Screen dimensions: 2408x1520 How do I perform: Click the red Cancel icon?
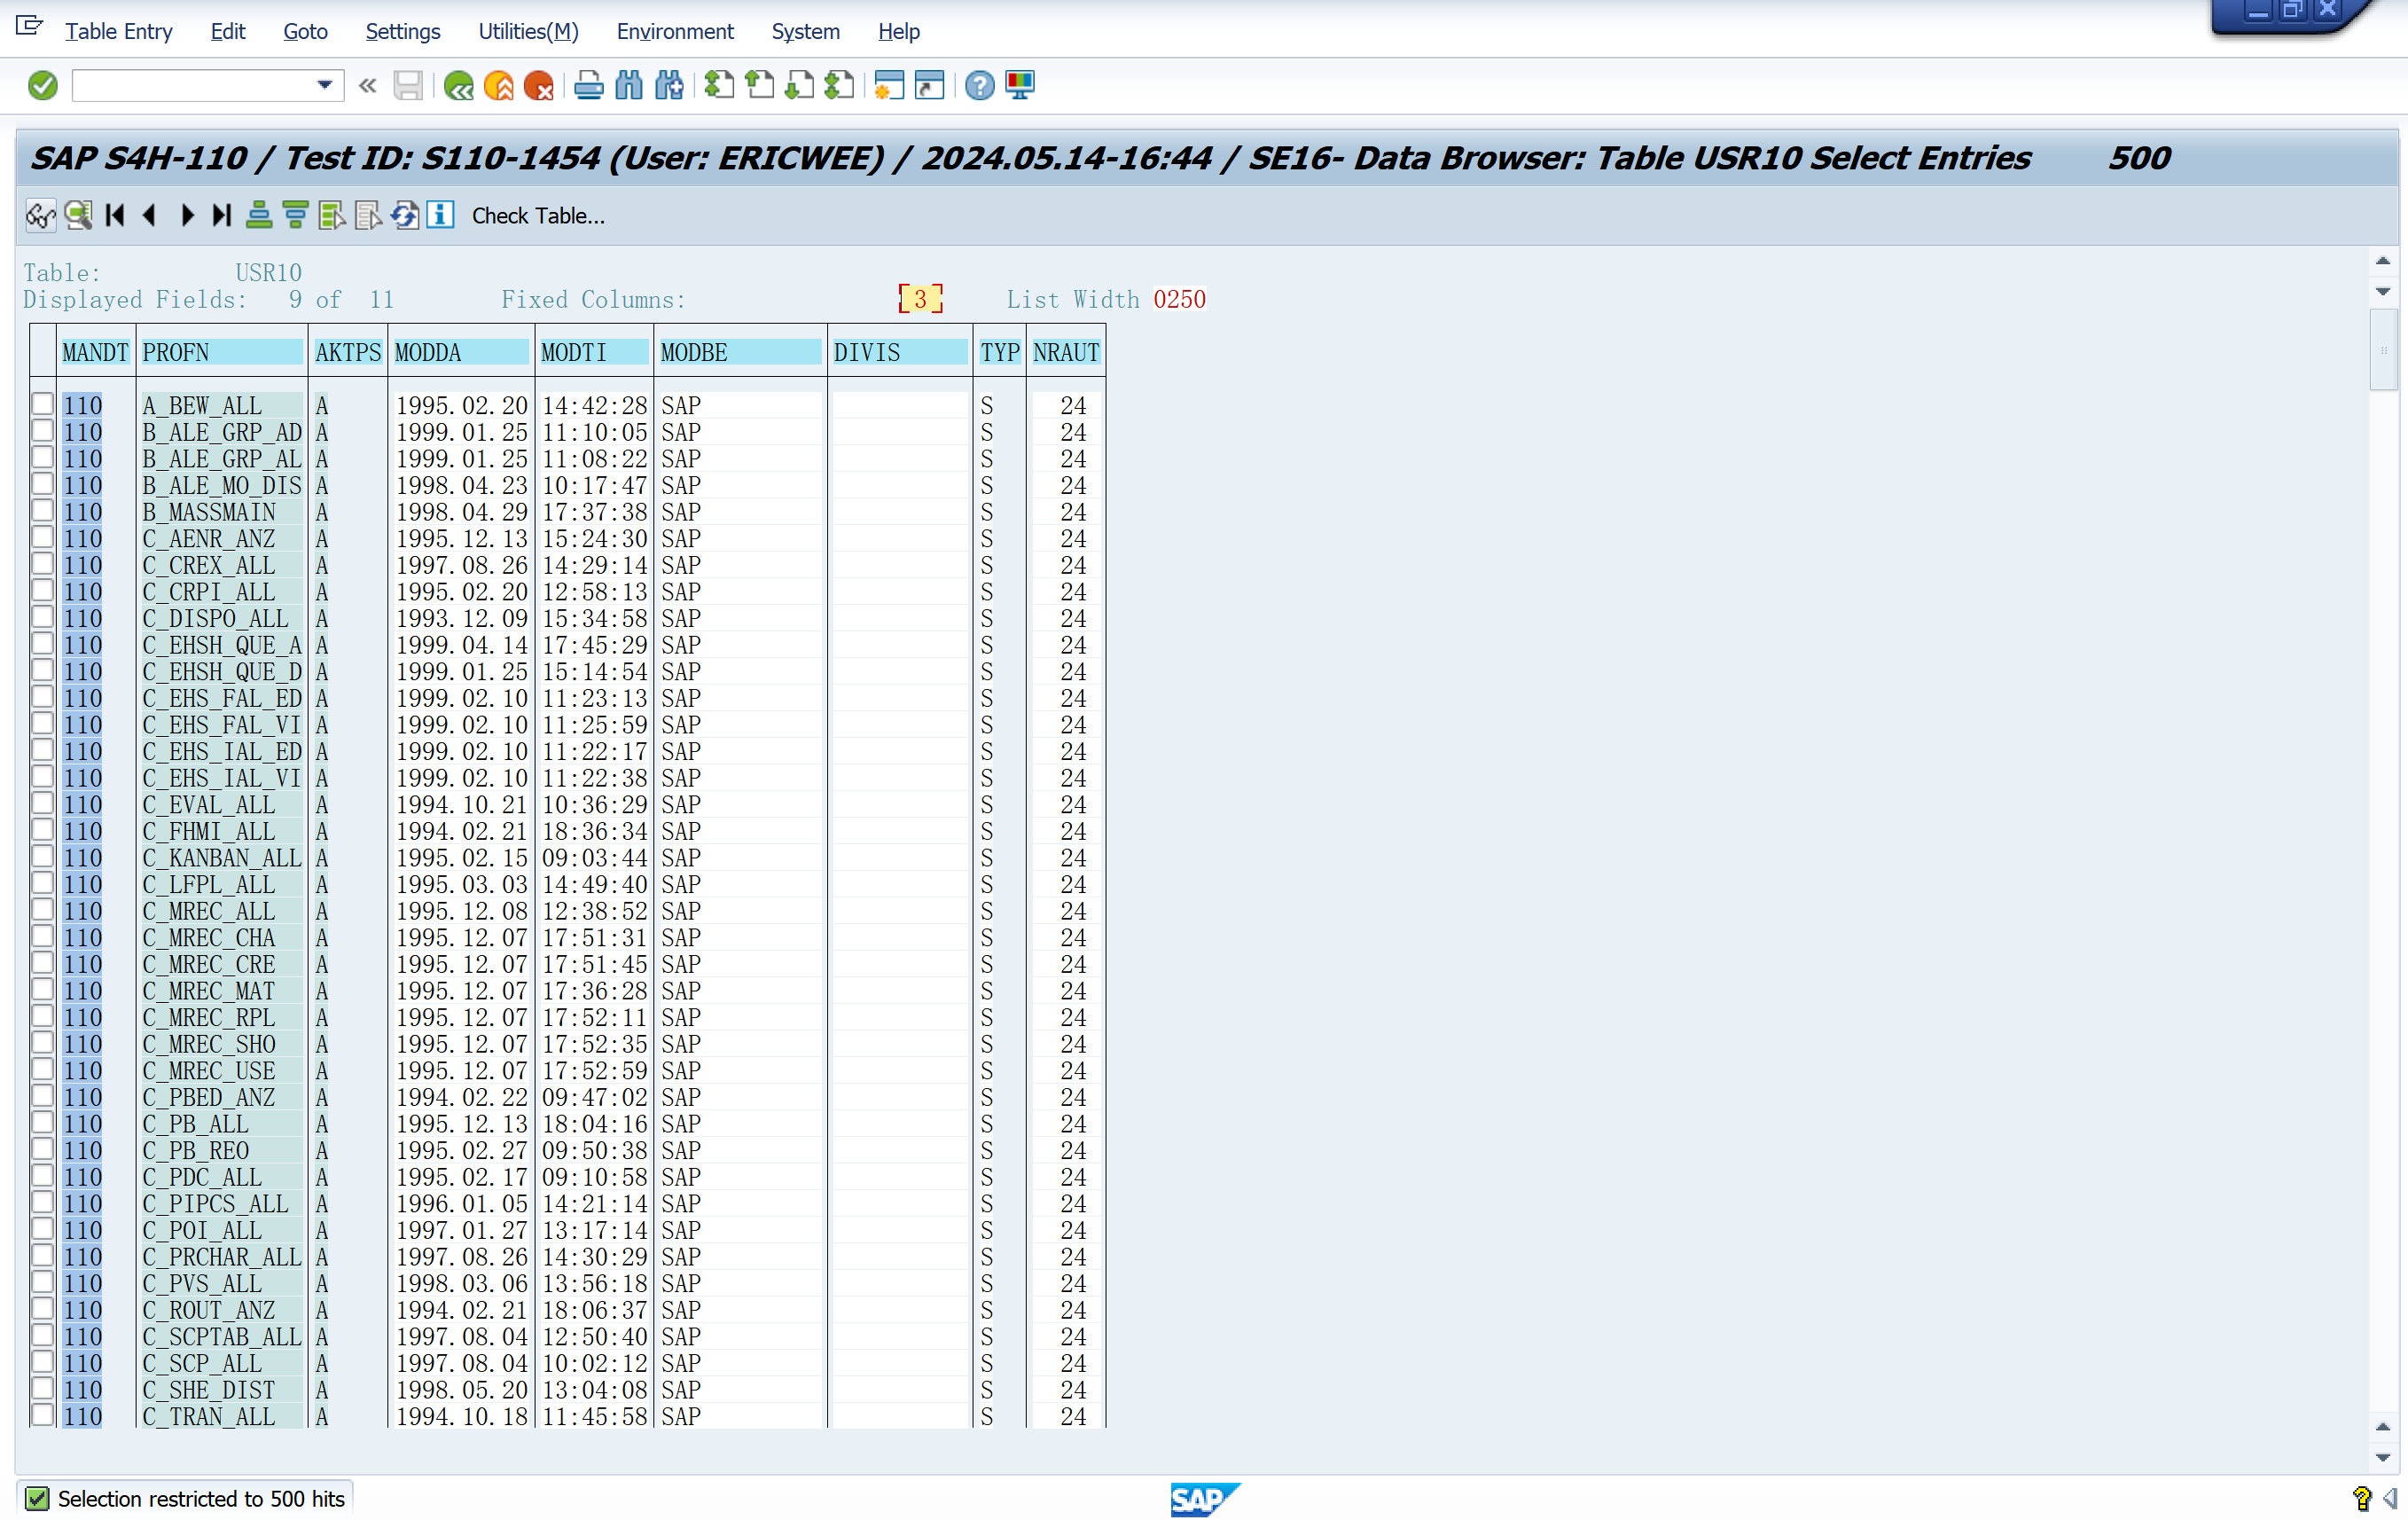point(538,86)
